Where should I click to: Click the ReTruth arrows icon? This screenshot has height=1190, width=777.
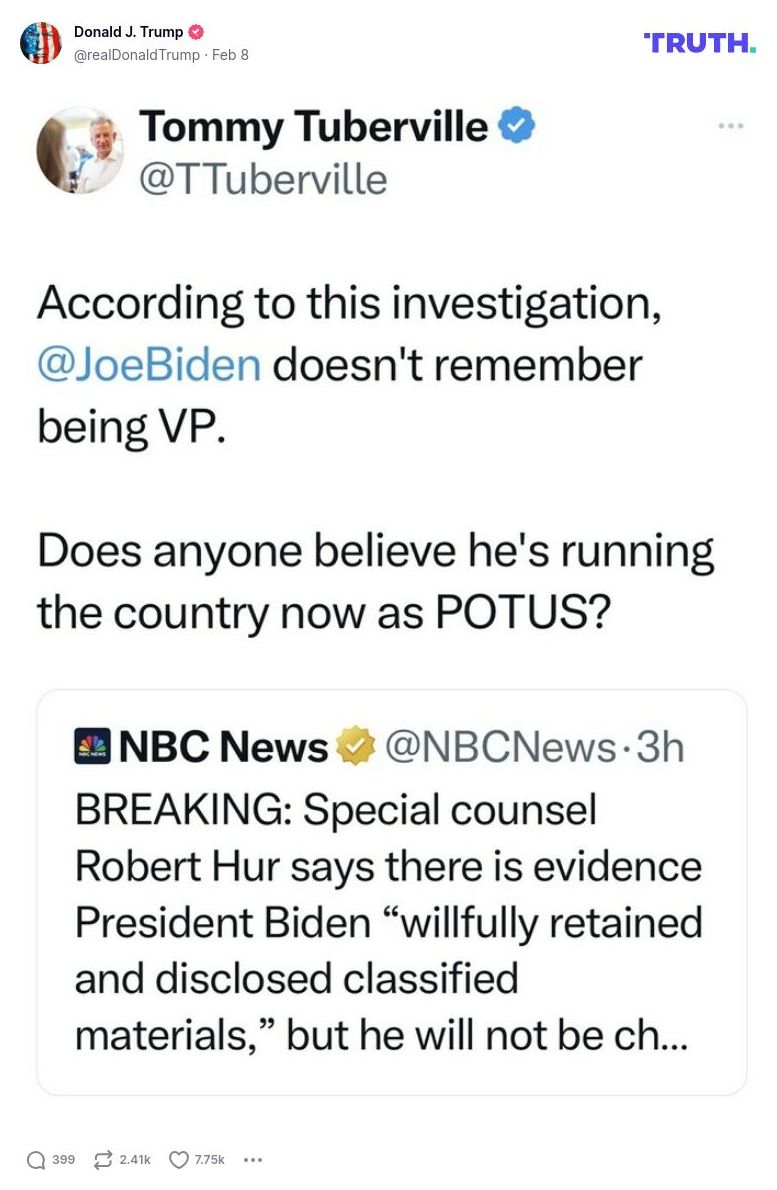click(x=102, y=1160)
